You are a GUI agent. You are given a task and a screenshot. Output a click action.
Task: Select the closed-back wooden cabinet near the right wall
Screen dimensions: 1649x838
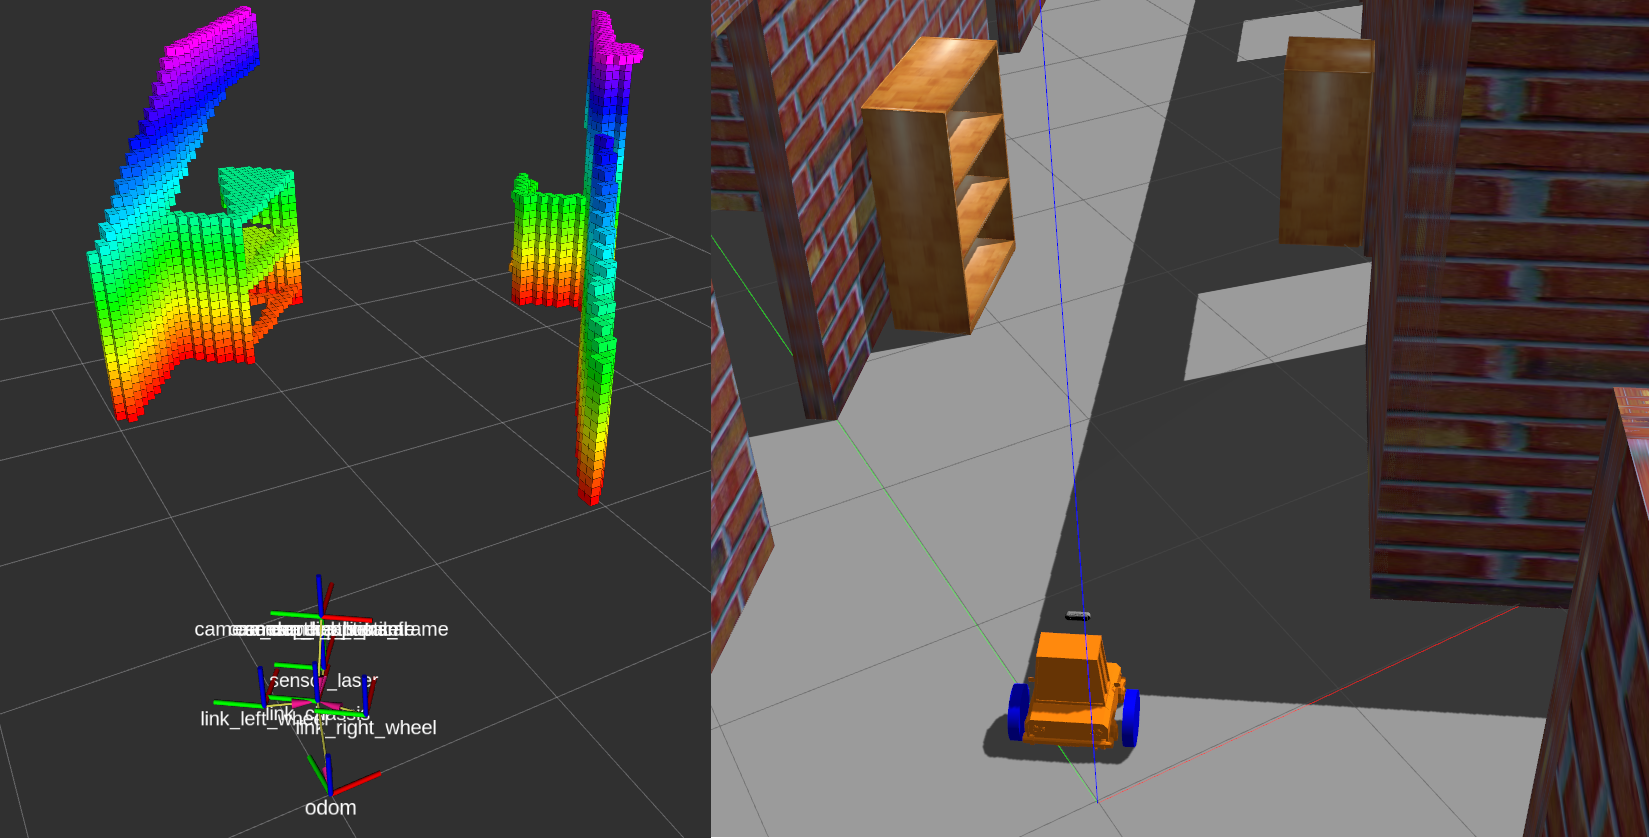[x=1326, y=141]
